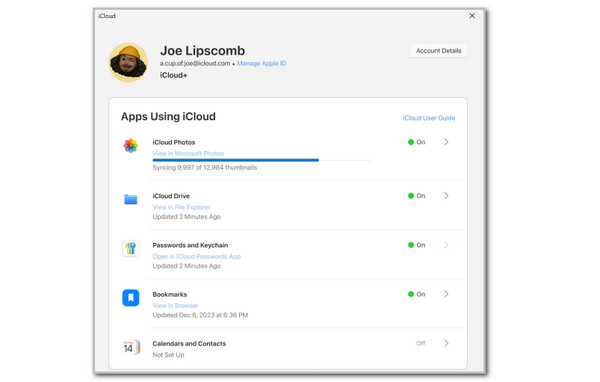The height and width of the screenshot is (382, 600).
Task: Click the photo syncing progress bar
Action: coord(262,160)
